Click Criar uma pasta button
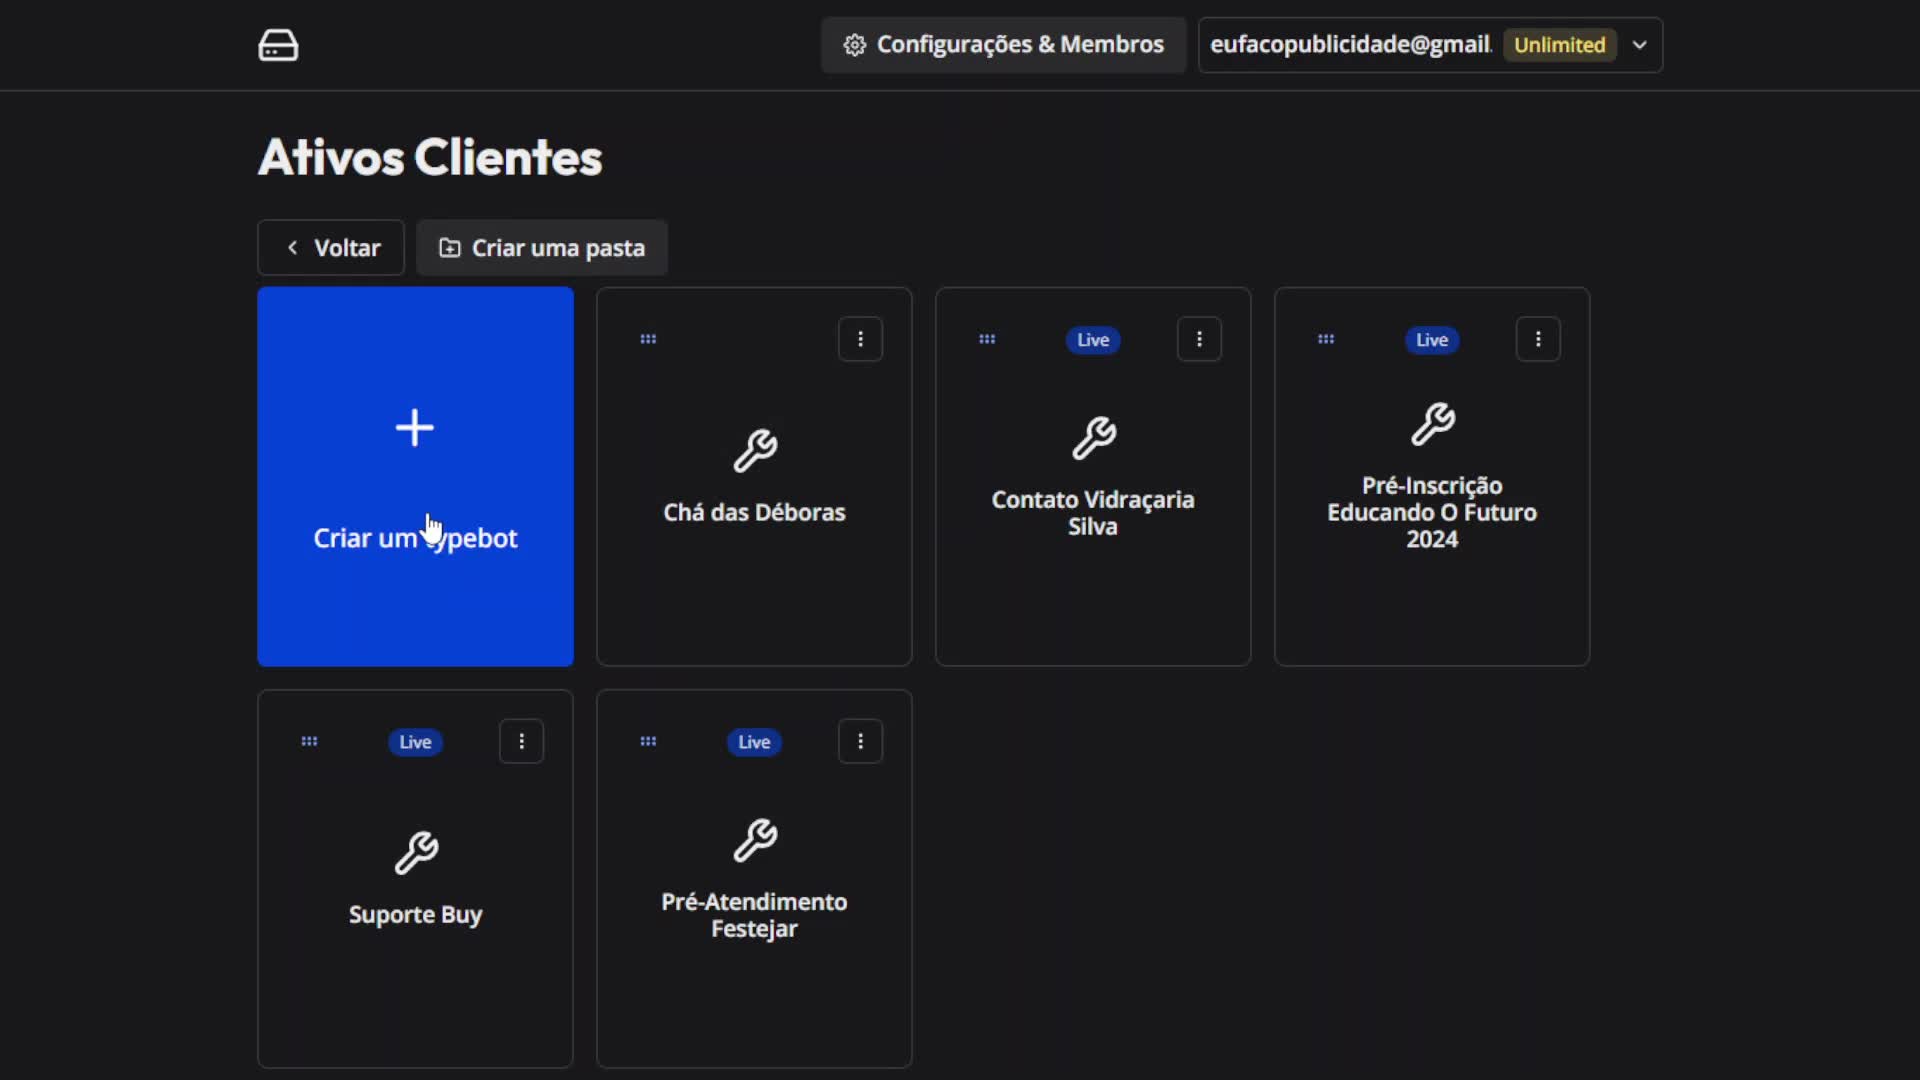The height and width of the screenshot is (1080, 1920). coord(542,247)
